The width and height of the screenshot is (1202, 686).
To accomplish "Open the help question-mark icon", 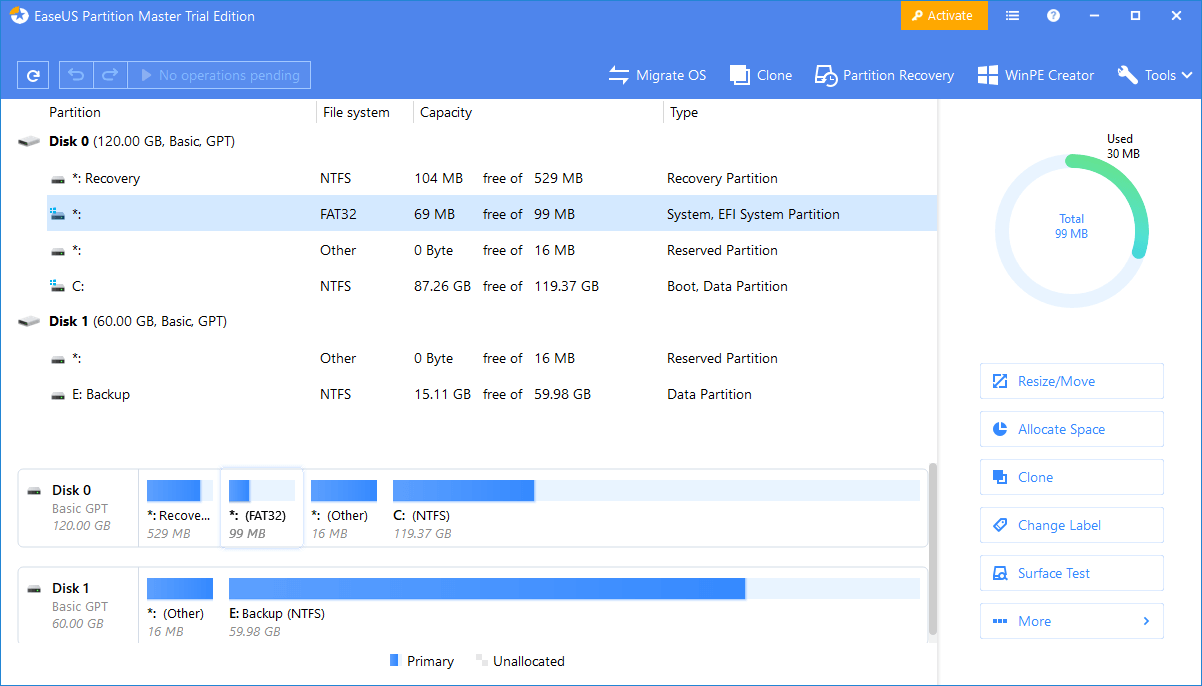I will 1052,15.
